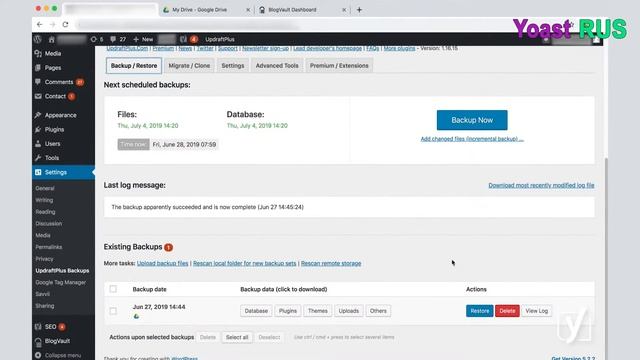
Task: Click the New content button in admin bar
Action: point(143,40)
